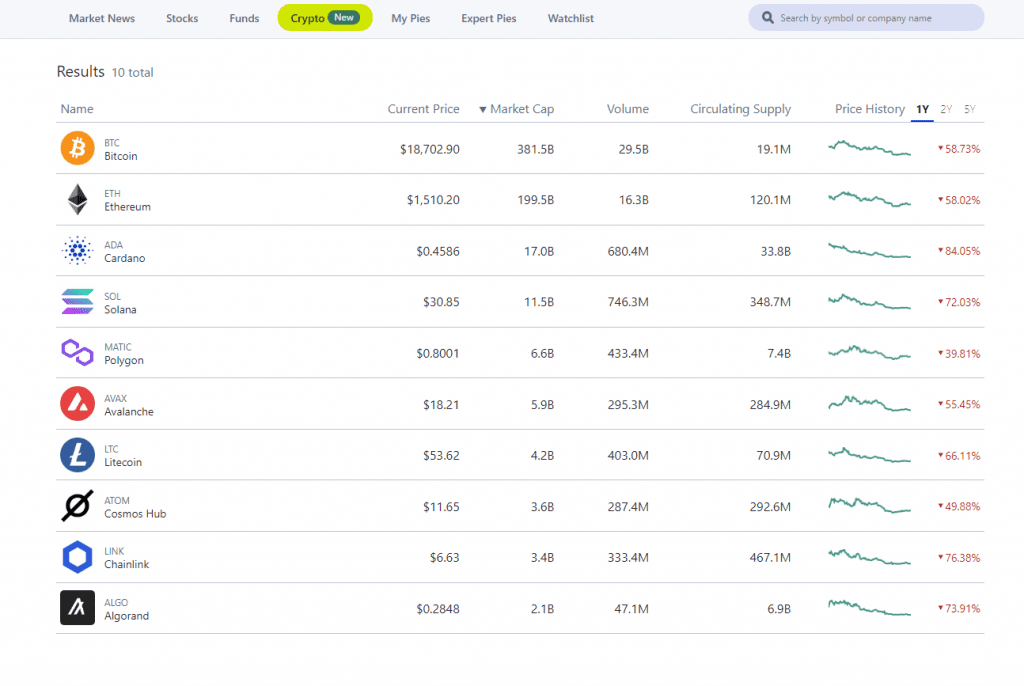The width and height of the screenshot is (1024, 686).
Task: Click the Price History column header
Action: pyautogui.click(x=870, y=109)
